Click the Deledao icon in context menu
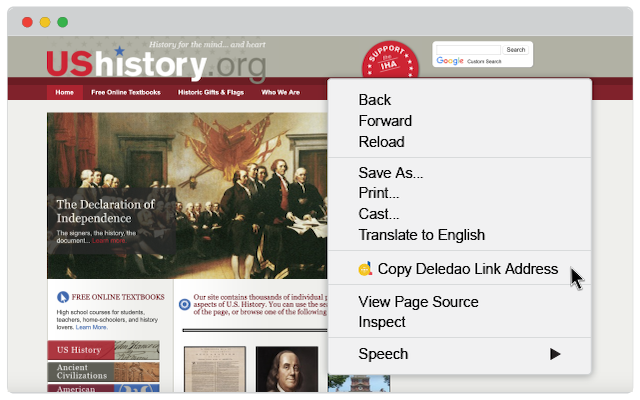 [x=365, y=269]
